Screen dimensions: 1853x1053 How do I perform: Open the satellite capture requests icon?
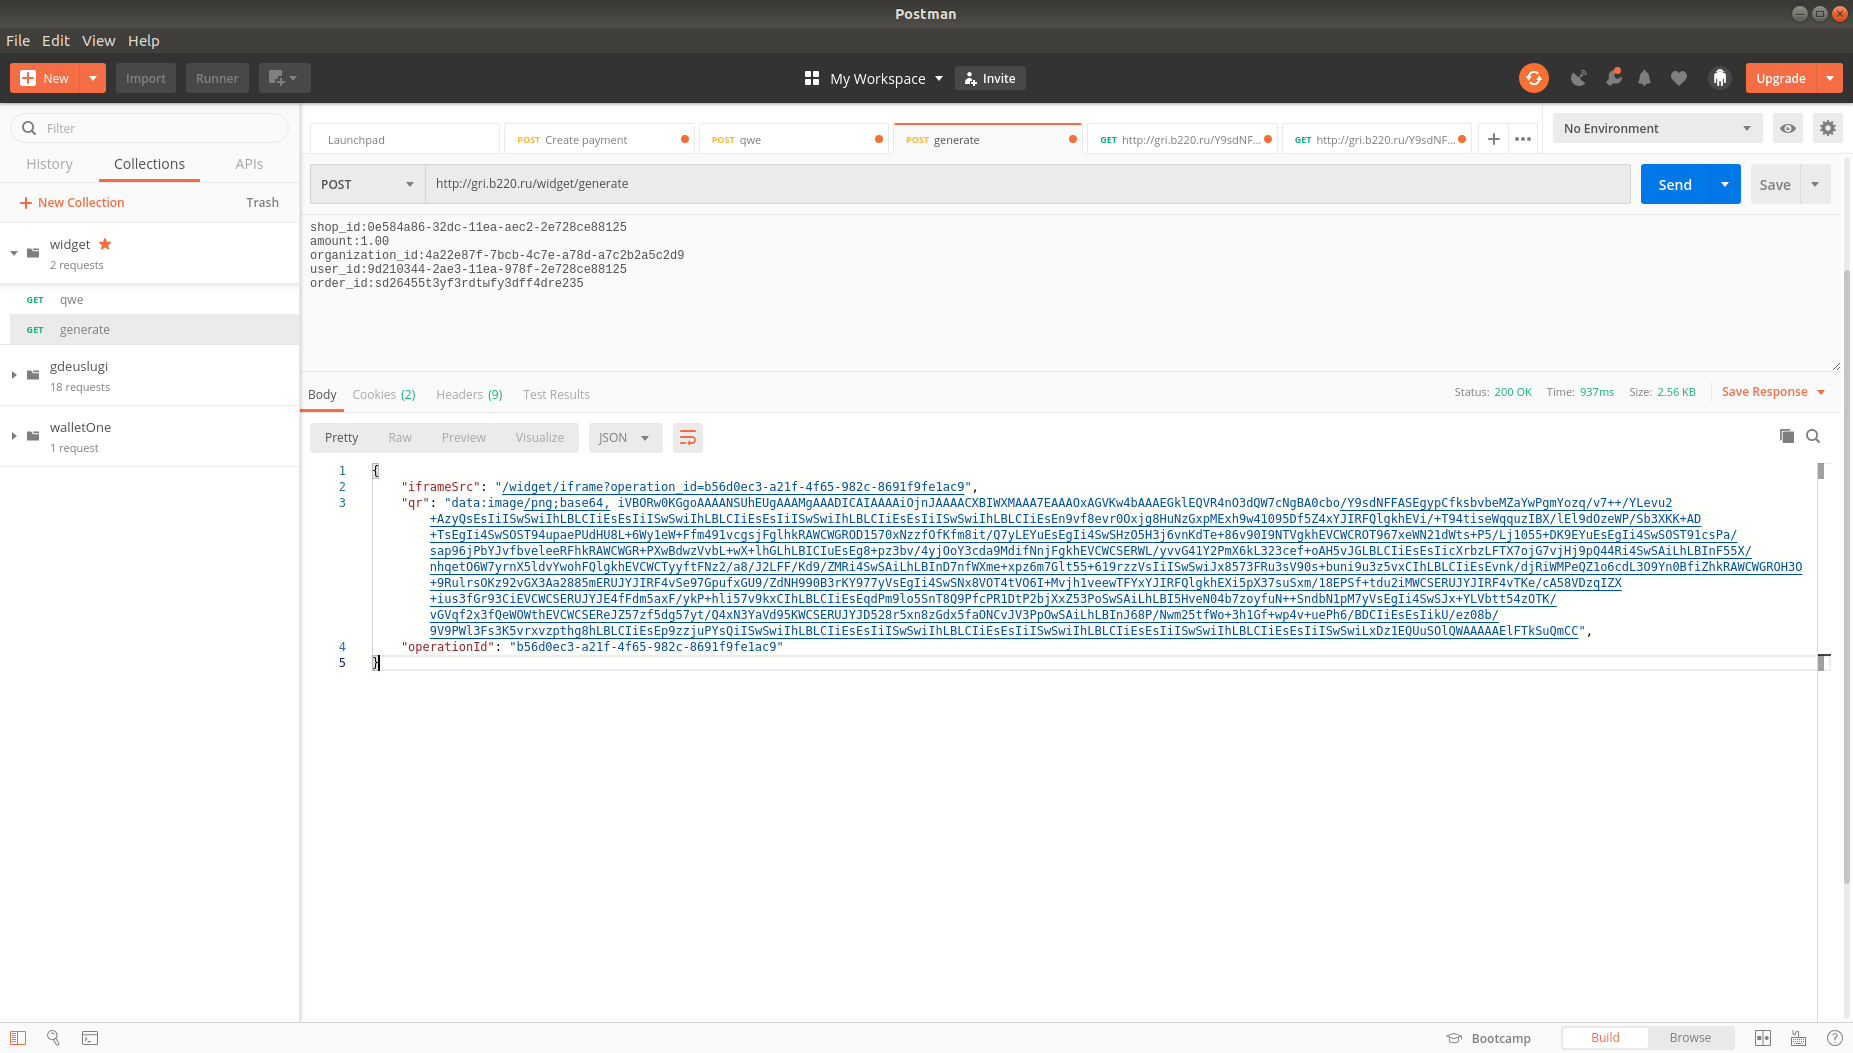(1579, 78)
